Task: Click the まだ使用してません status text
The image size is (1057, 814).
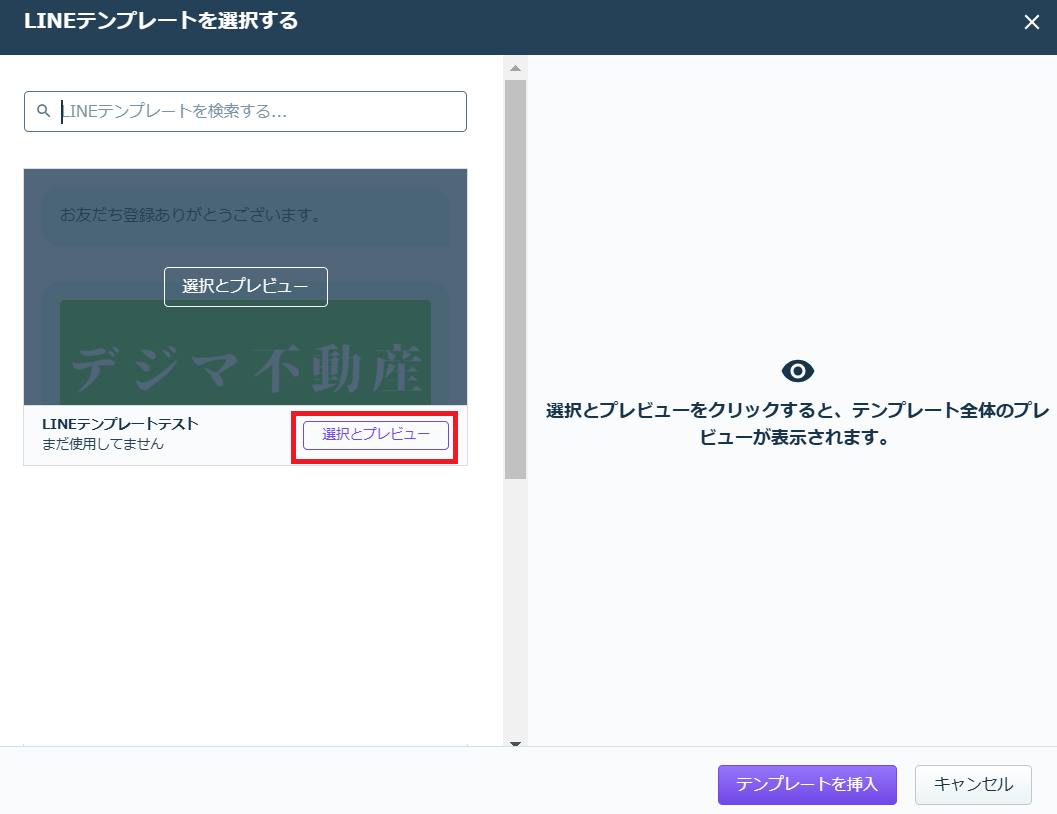Action: [x=103, y=444]
